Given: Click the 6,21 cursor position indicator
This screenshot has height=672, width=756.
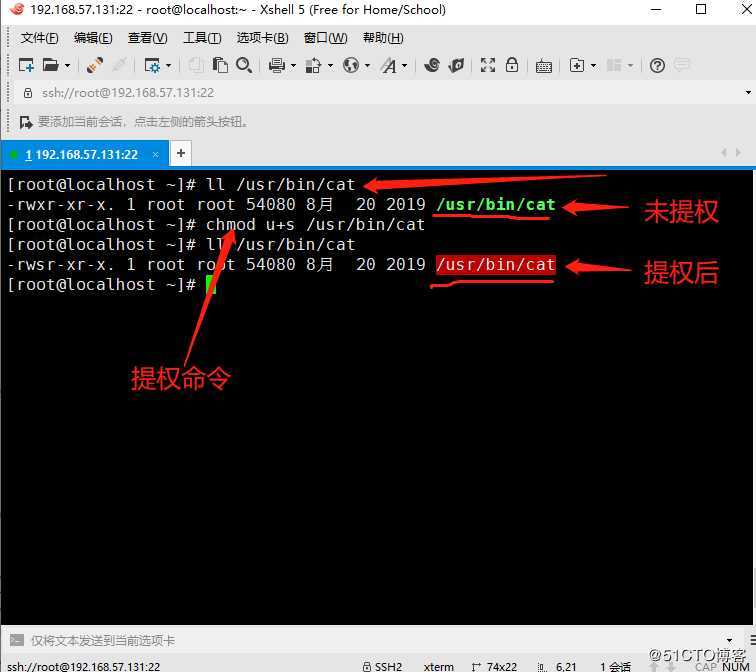Looking at the screenshot, I should (x=557, y=666).
